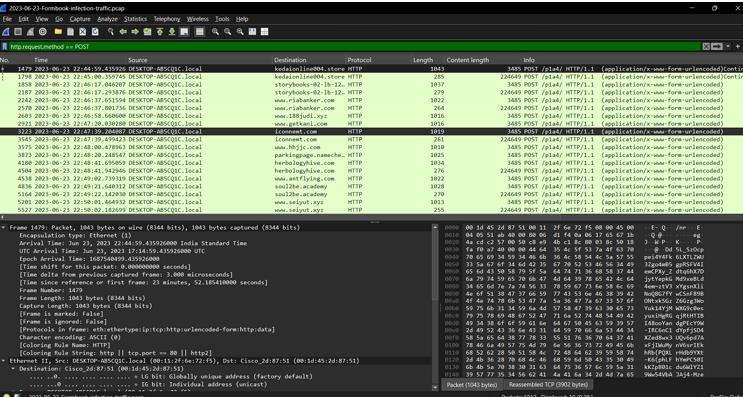Jump to the first packet
Viewport: 743px width, 397px height.
click(x=160, y=32)
